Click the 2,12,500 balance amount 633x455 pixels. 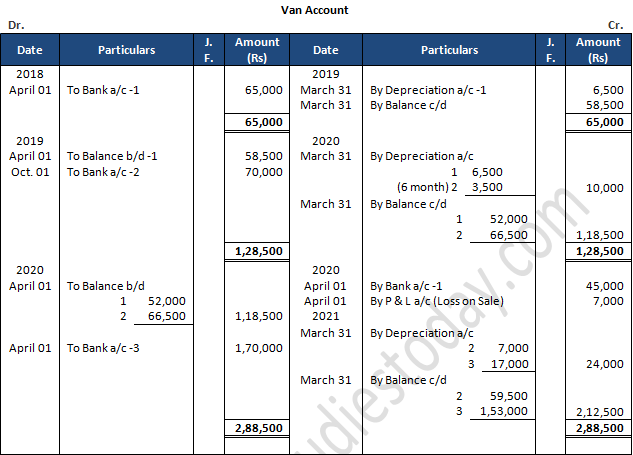[x=600, y=412]
